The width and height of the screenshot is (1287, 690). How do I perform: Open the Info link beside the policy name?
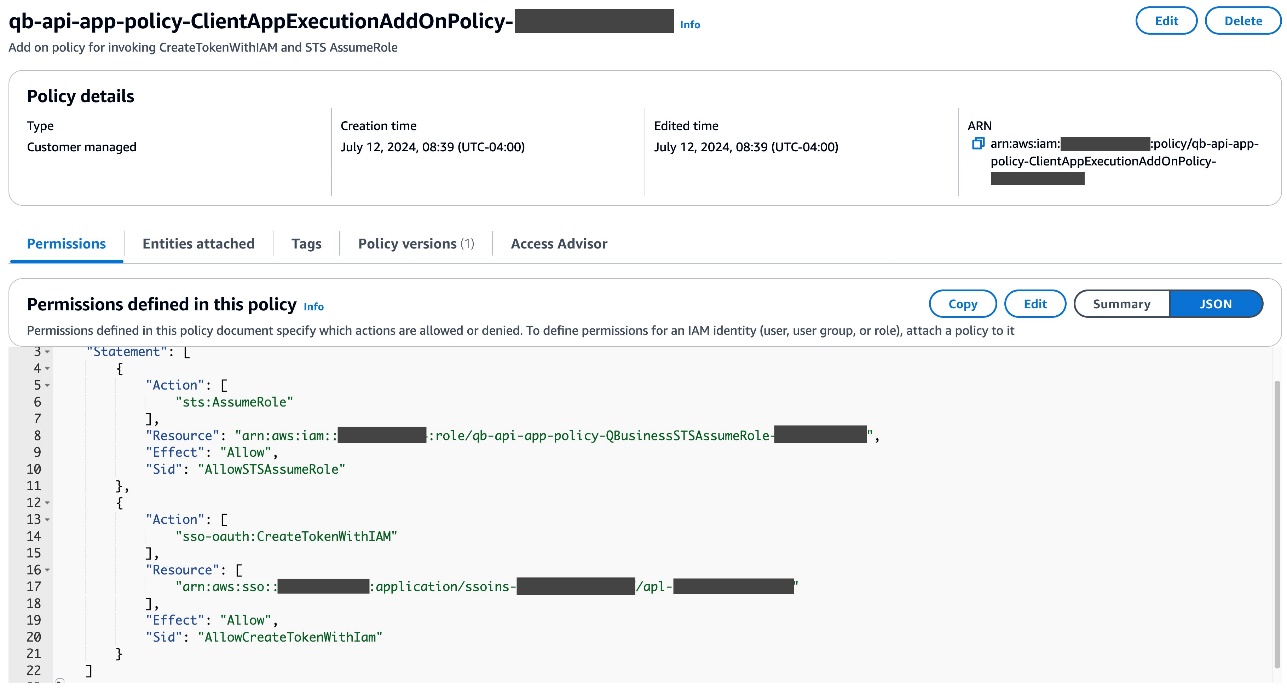(690, 24)
